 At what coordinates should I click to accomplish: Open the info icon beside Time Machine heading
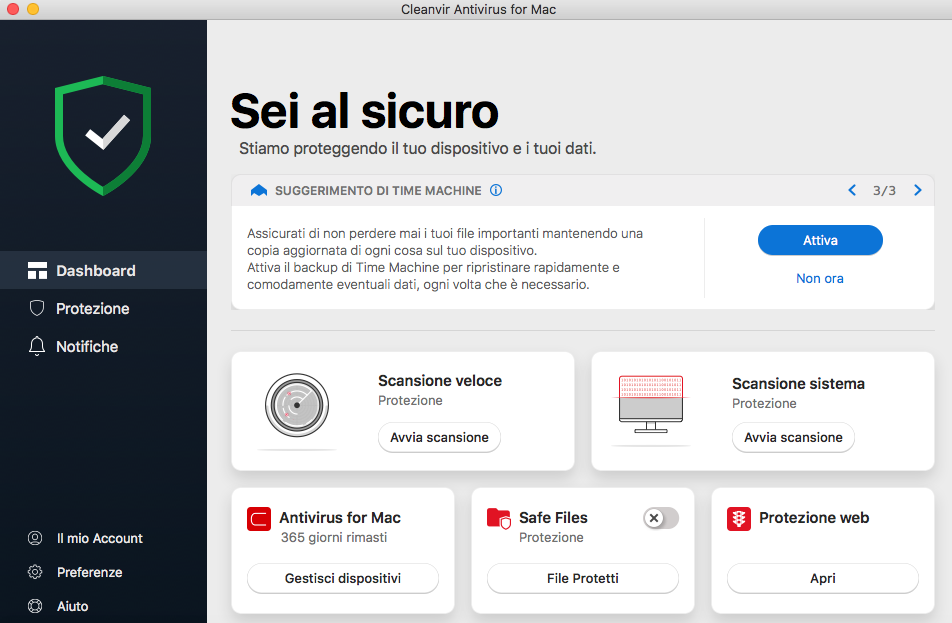(496, 191)
